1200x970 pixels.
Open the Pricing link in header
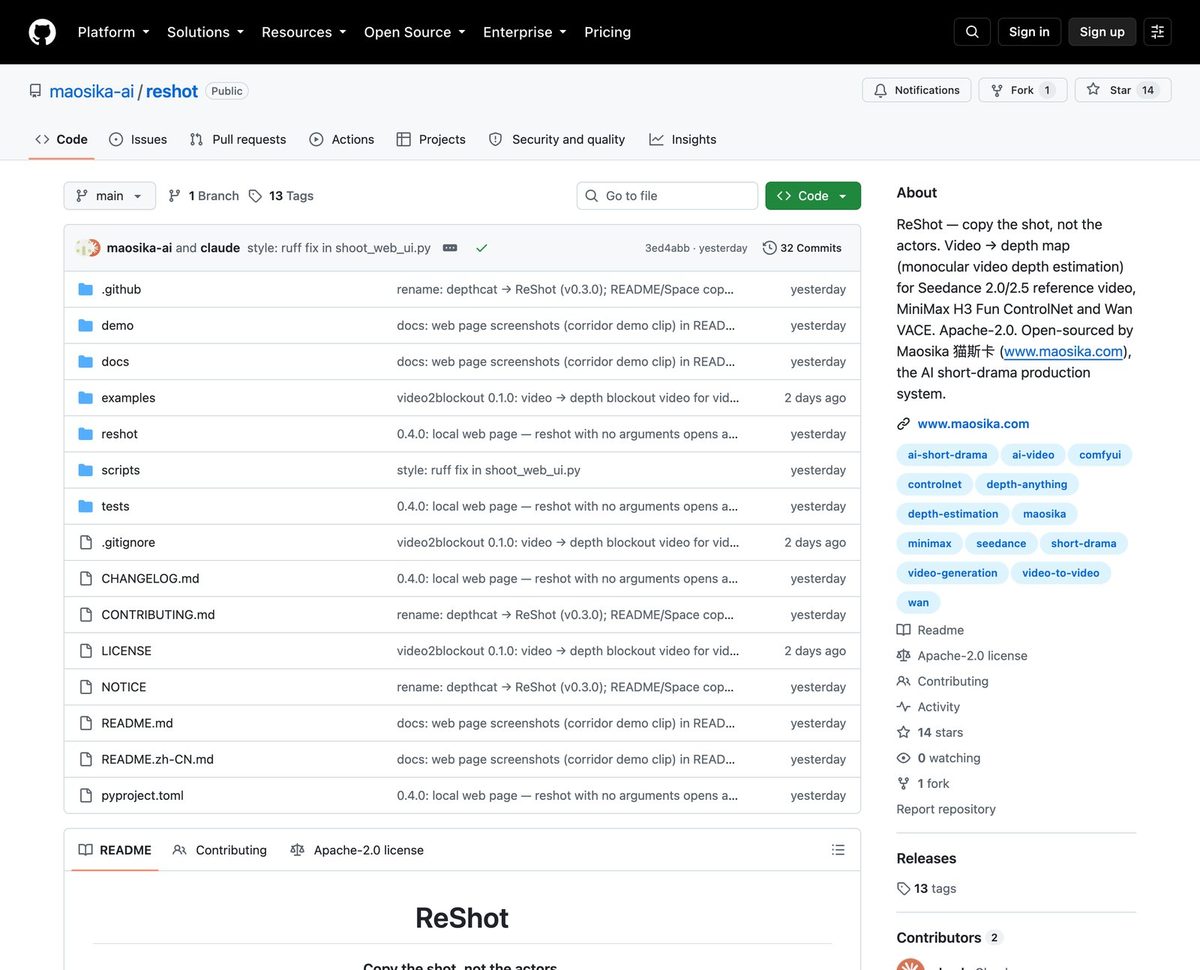[607, 32]
